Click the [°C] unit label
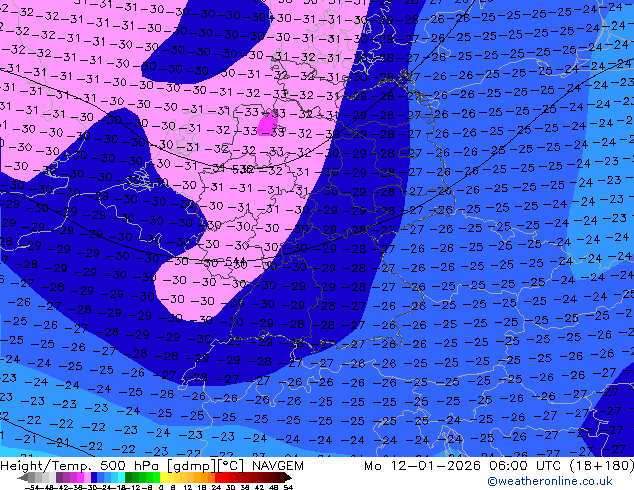The height and width of the screenshot is (490, 634). pos(230,466)
